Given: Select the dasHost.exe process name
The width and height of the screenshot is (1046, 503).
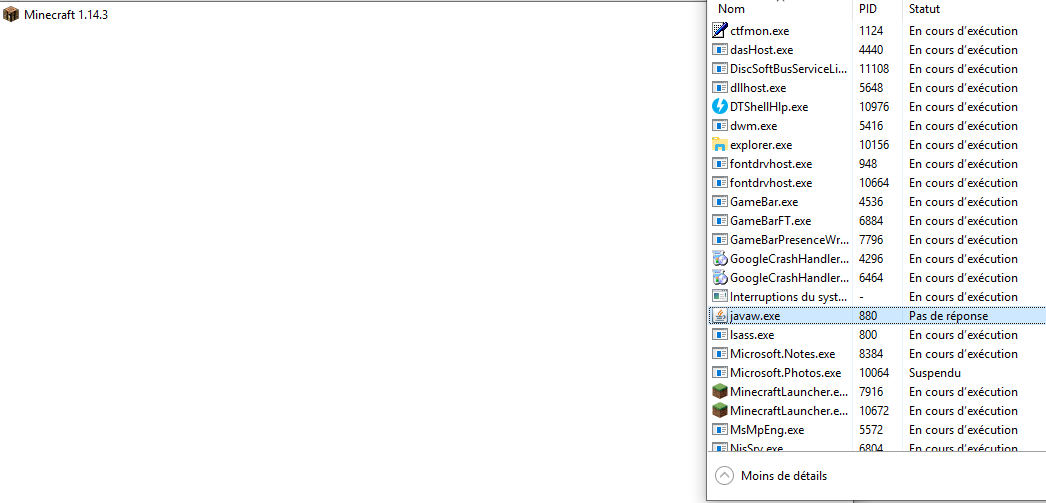Looking at the screenshot, I should pyautogui.click(x=762, y=49).
